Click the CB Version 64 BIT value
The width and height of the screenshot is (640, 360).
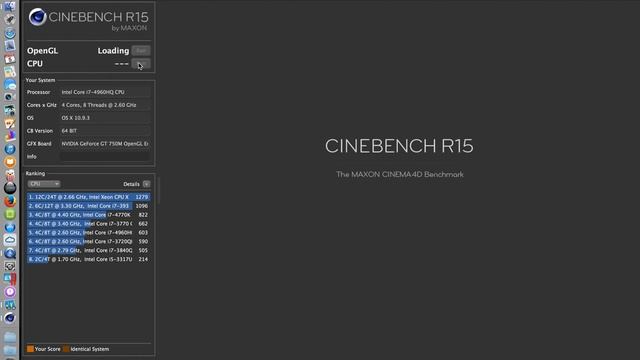pyautogui.click(x=105, y=131)
